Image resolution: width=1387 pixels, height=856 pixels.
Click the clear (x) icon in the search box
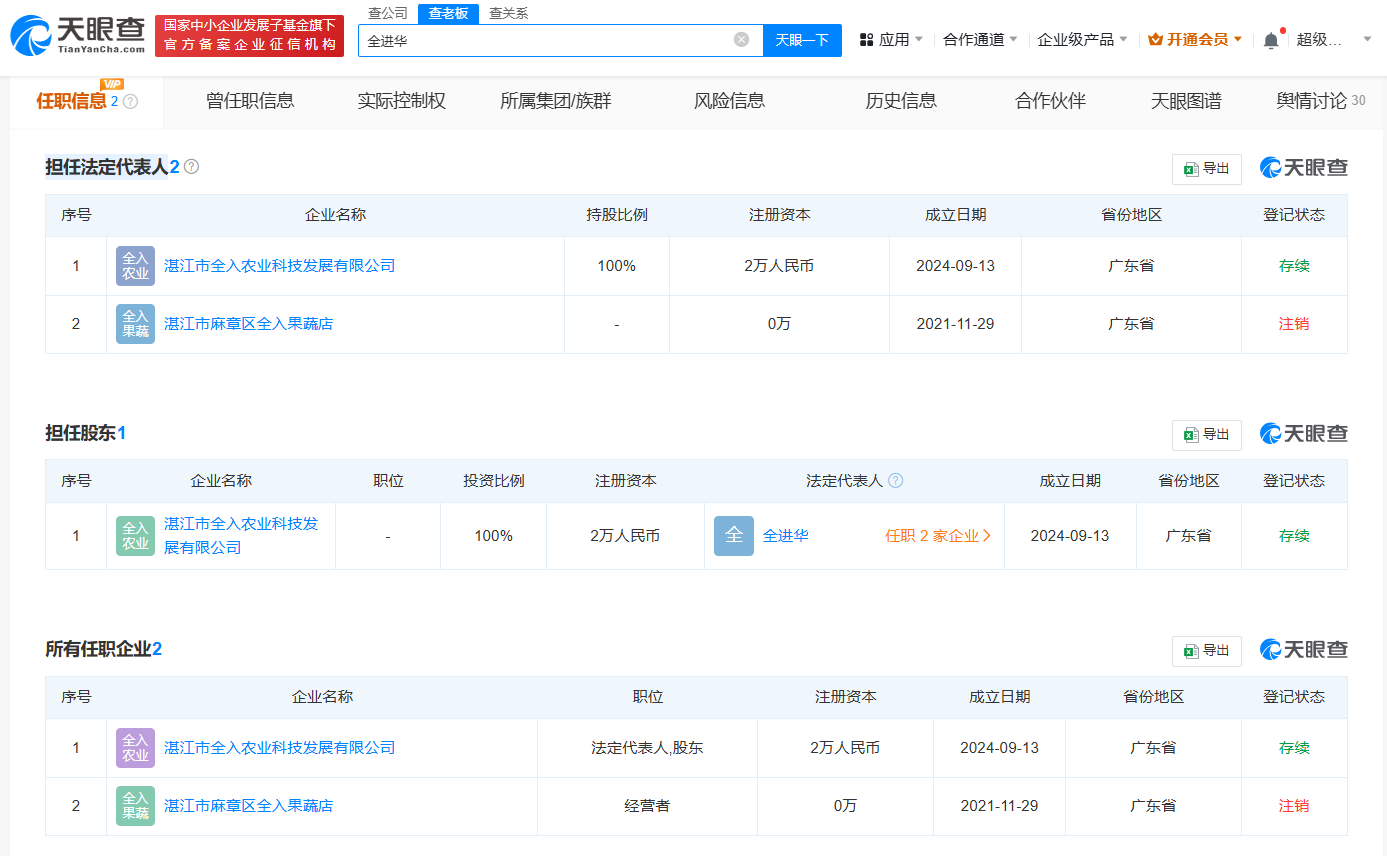[x=740, y=40]
